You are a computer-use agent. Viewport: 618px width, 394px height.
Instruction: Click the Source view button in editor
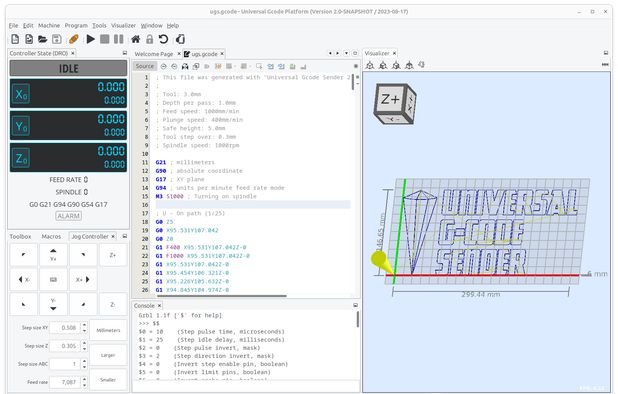point(145,66)
